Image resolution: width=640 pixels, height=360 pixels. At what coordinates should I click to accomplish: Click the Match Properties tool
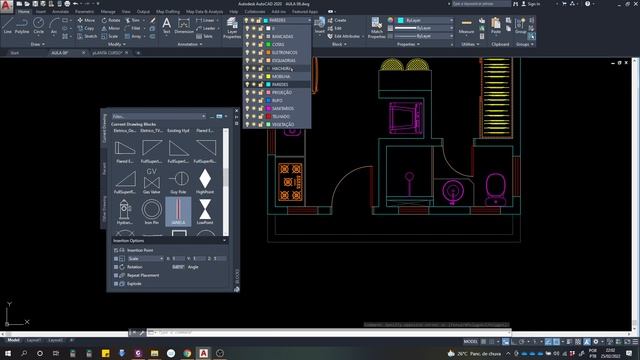(x=376, y=28)
